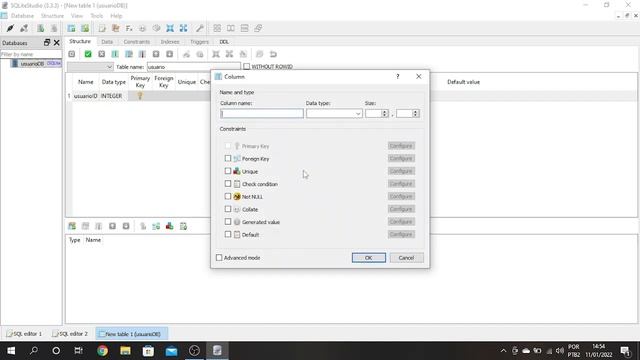Tick the Not NULL checkbox
The width and height of the screenshot is (640, 360).
[x=228, y=196]
